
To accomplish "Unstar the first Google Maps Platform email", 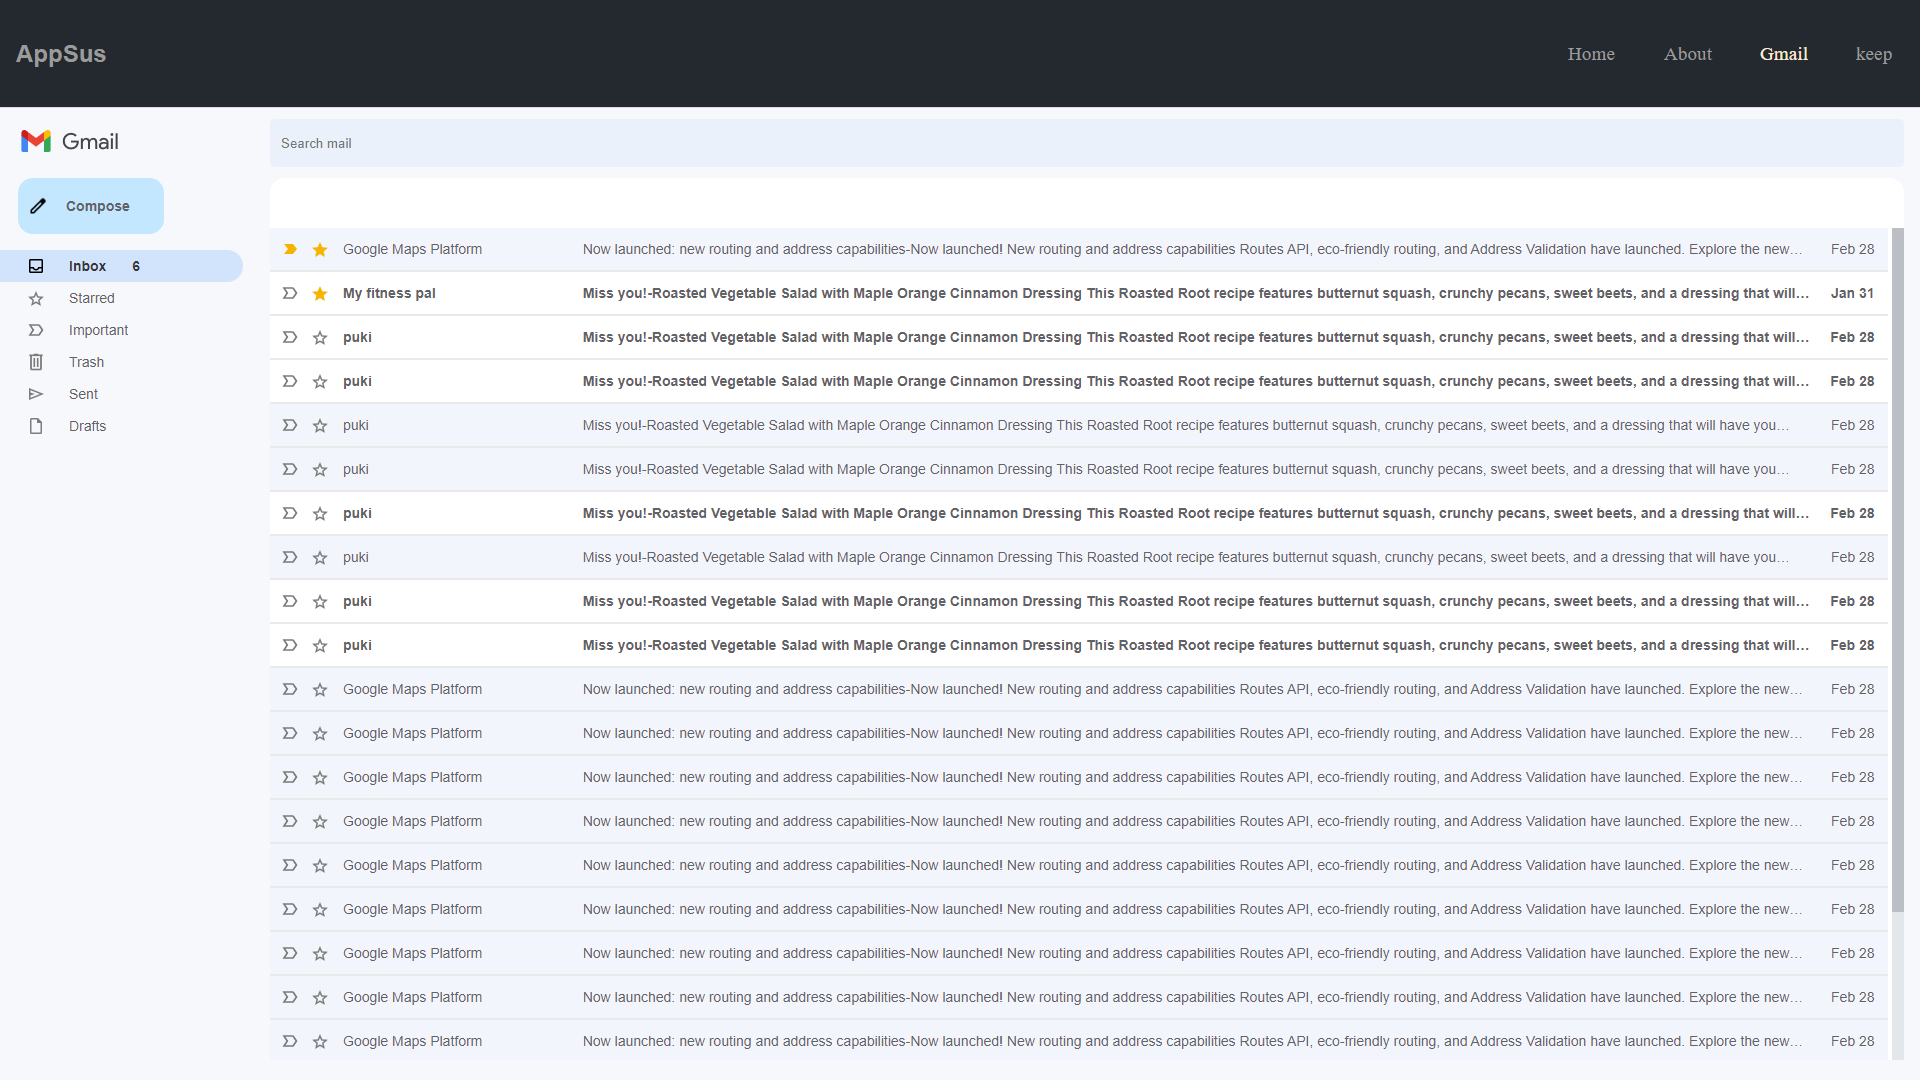I will click(x=320, y=249).
